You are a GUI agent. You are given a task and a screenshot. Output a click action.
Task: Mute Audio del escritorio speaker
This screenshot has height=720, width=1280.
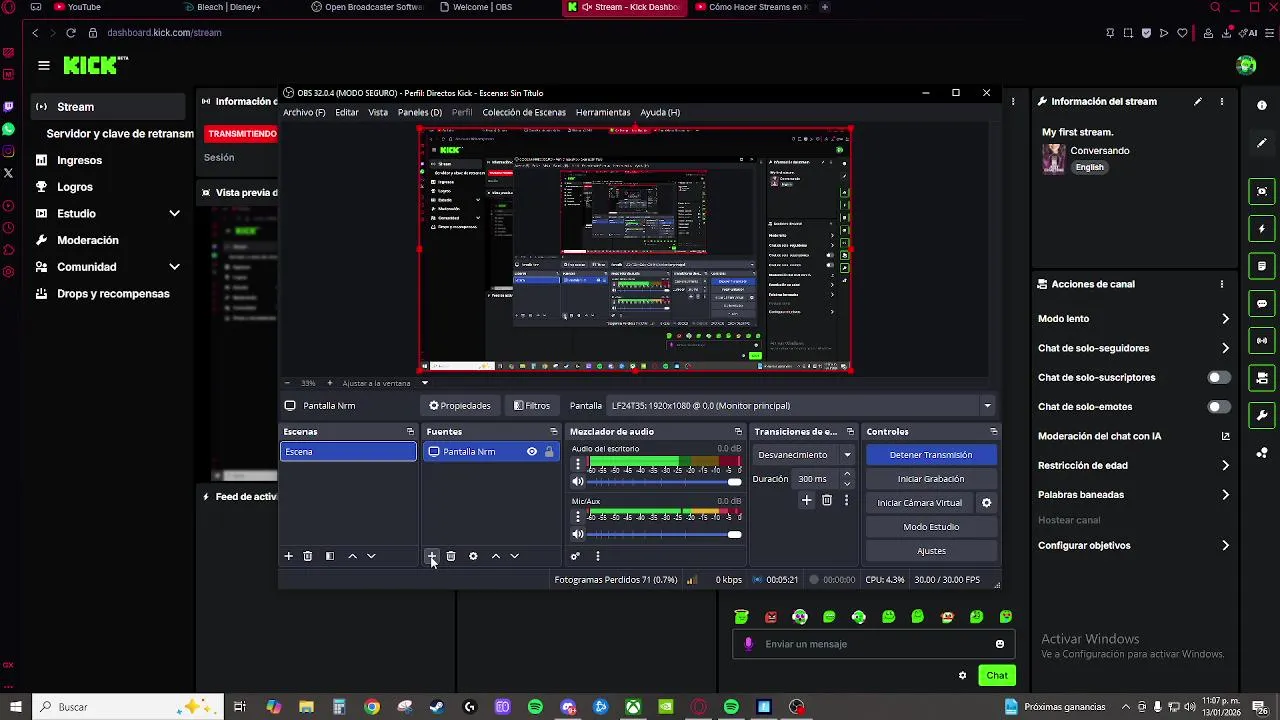coord(577,482)
